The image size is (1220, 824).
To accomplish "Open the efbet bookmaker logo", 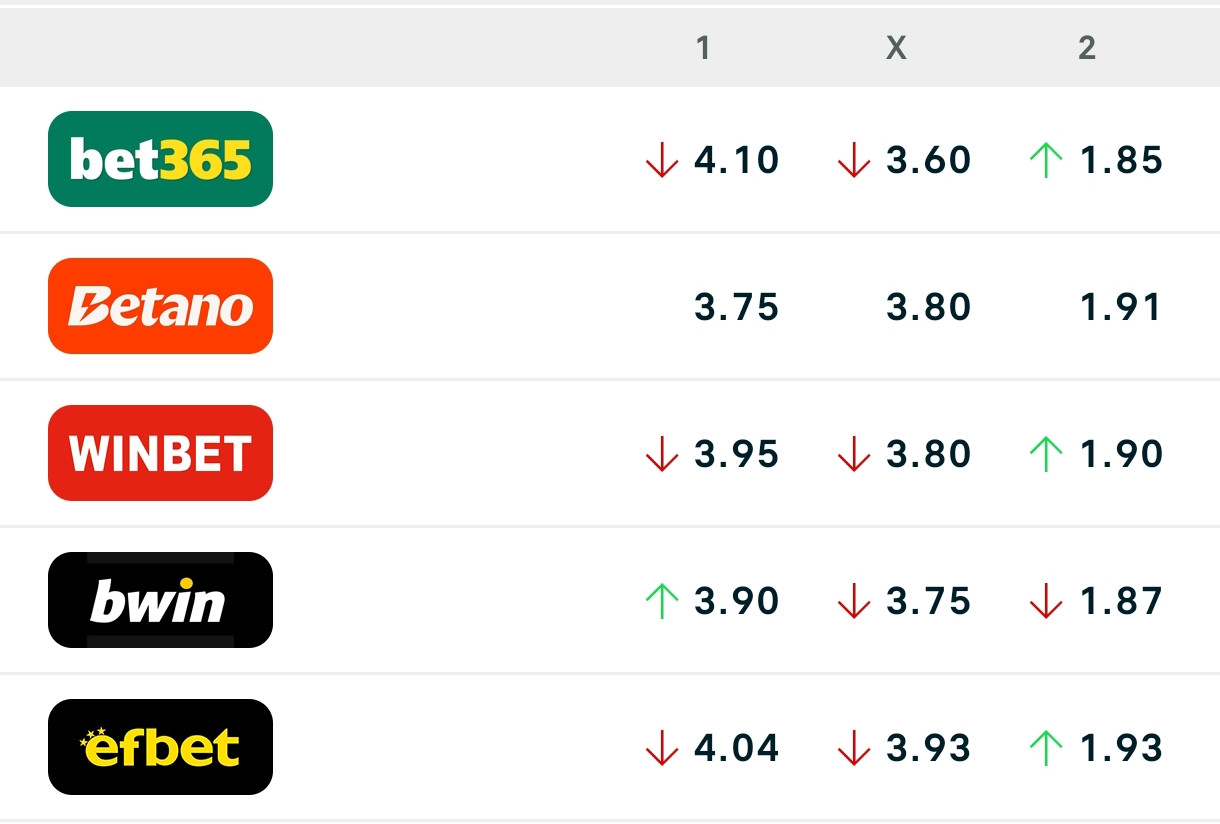I will 160,746.
